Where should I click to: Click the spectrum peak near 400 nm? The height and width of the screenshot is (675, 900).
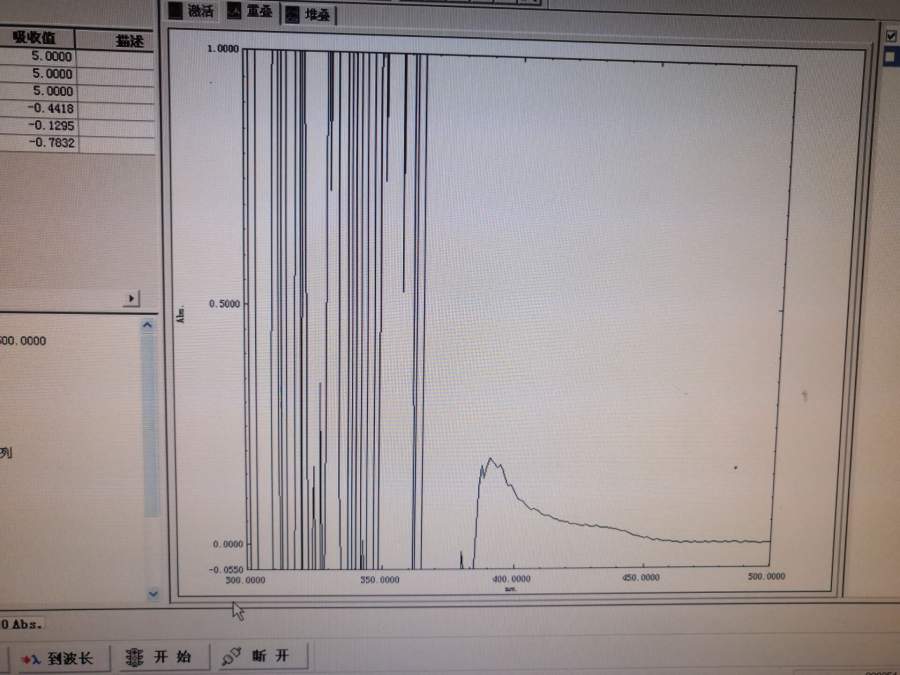point(491,460)
